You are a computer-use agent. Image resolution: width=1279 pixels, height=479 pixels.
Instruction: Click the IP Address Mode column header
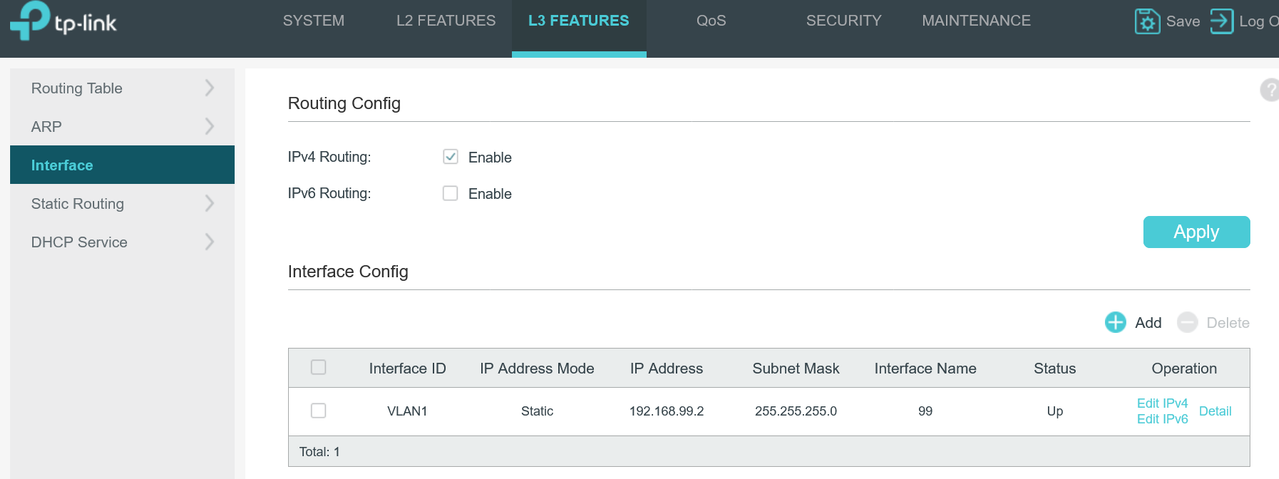[537, 368]
